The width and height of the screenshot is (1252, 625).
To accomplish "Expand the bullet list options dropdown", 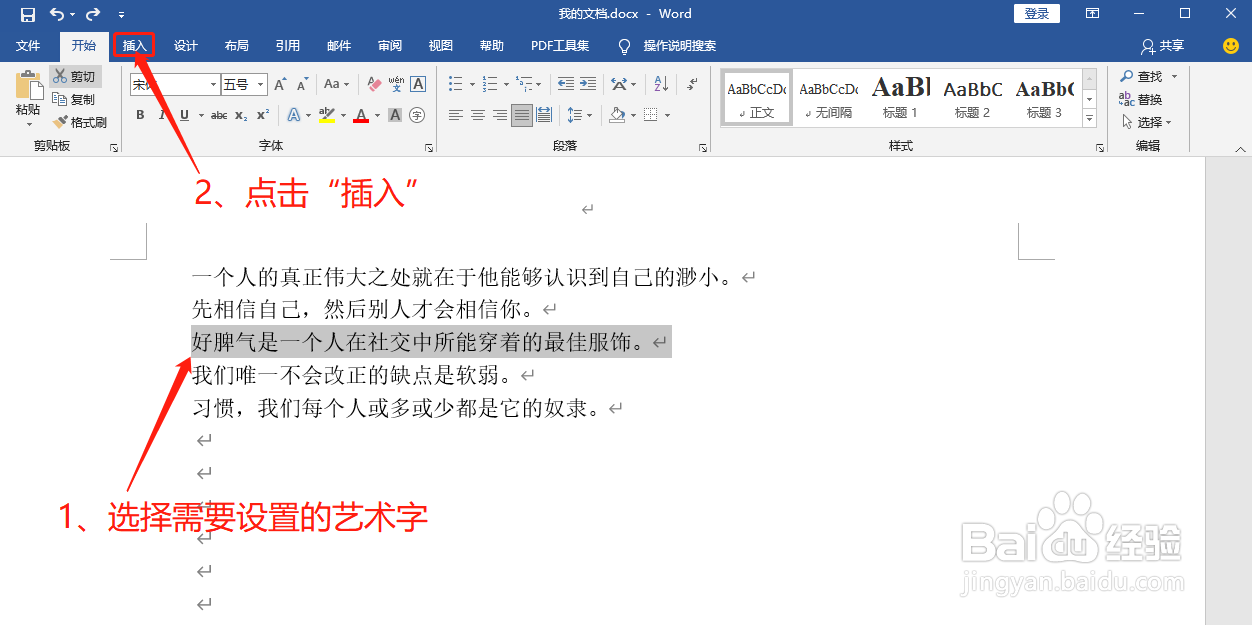I will pyautogui.click(x=472, y=85).
